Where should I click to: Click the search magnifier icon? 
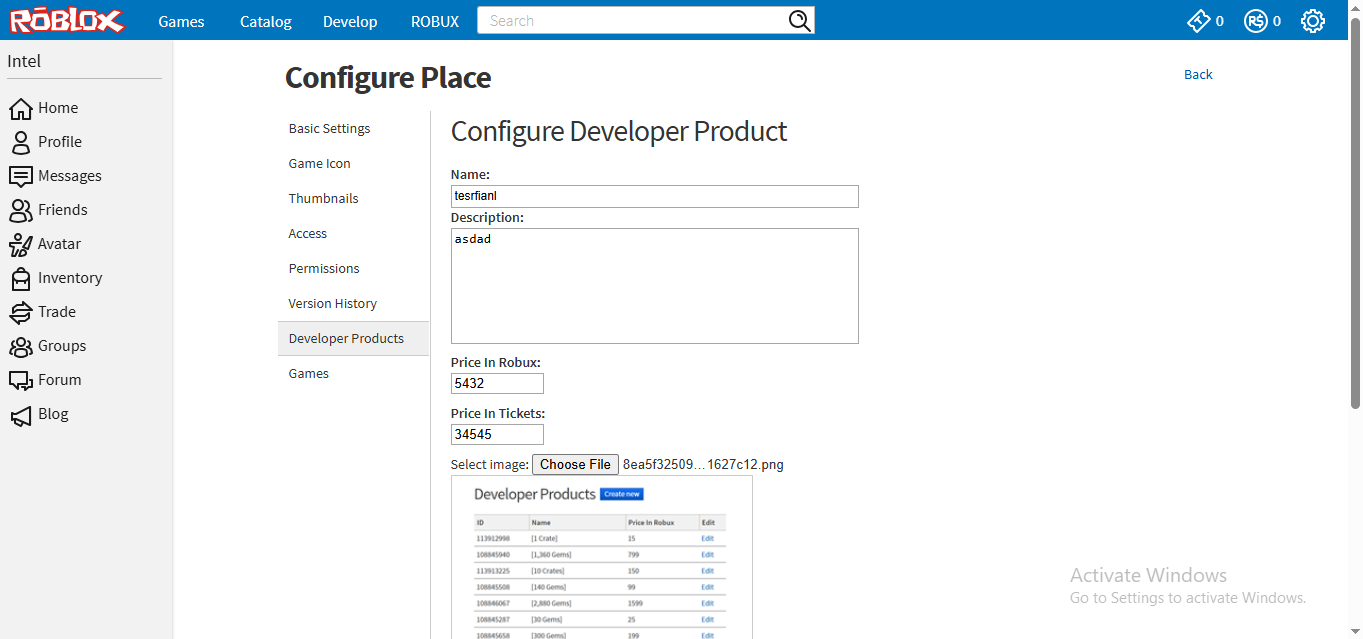point(799,21)
